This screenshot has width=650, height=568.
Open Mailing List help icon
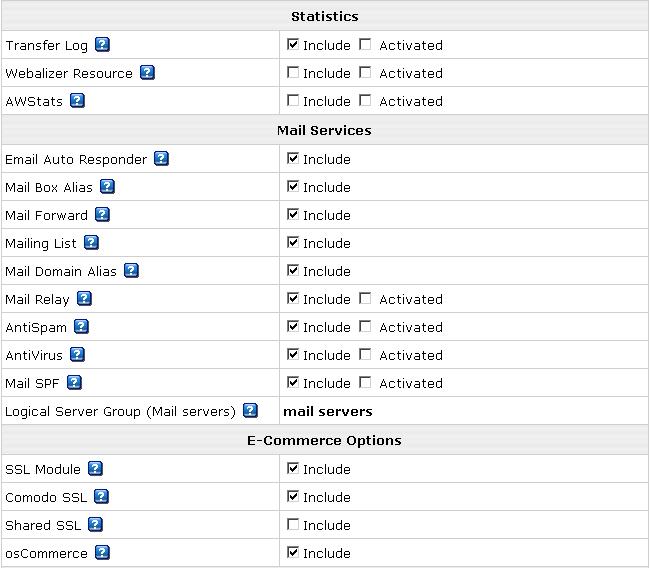(91, 242)
